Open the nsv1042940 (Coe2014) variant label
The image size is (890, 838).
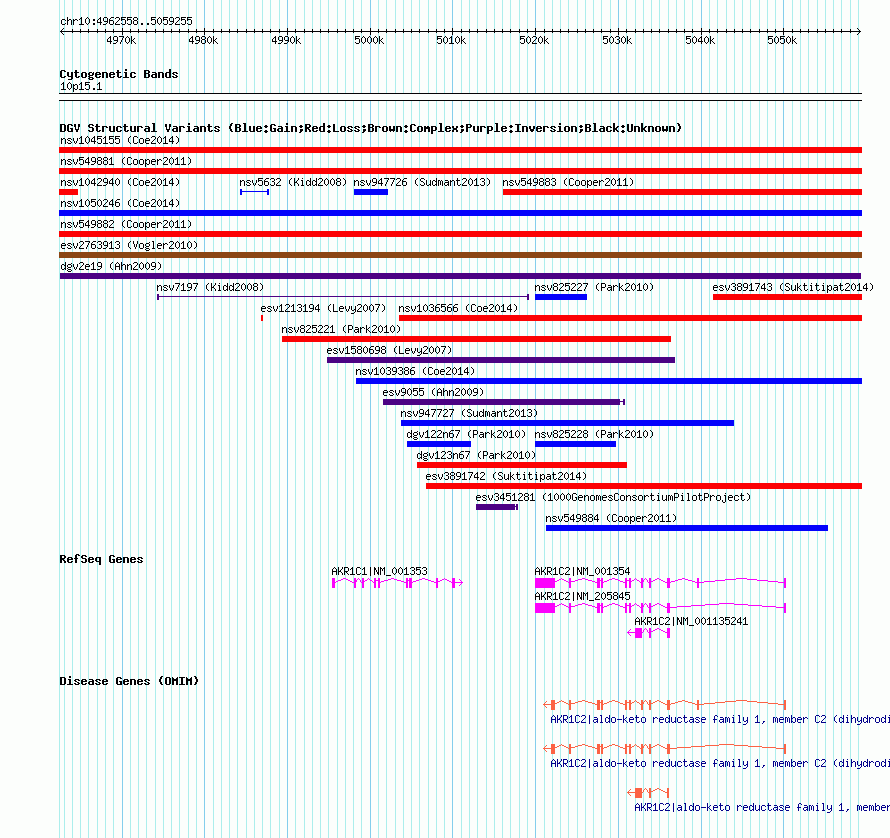(120, 182)
